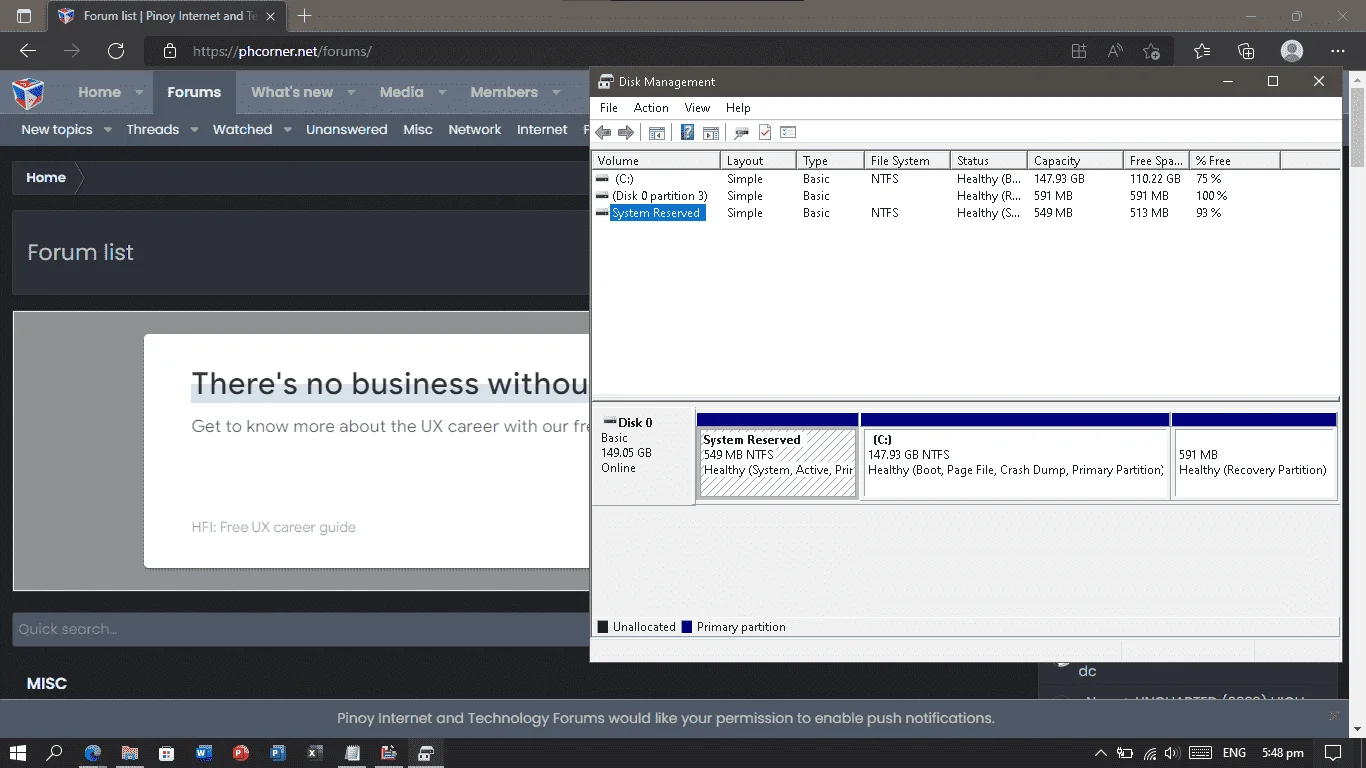1366x768 pixels.
Task: Open a new browser tab
Action: 305,16
